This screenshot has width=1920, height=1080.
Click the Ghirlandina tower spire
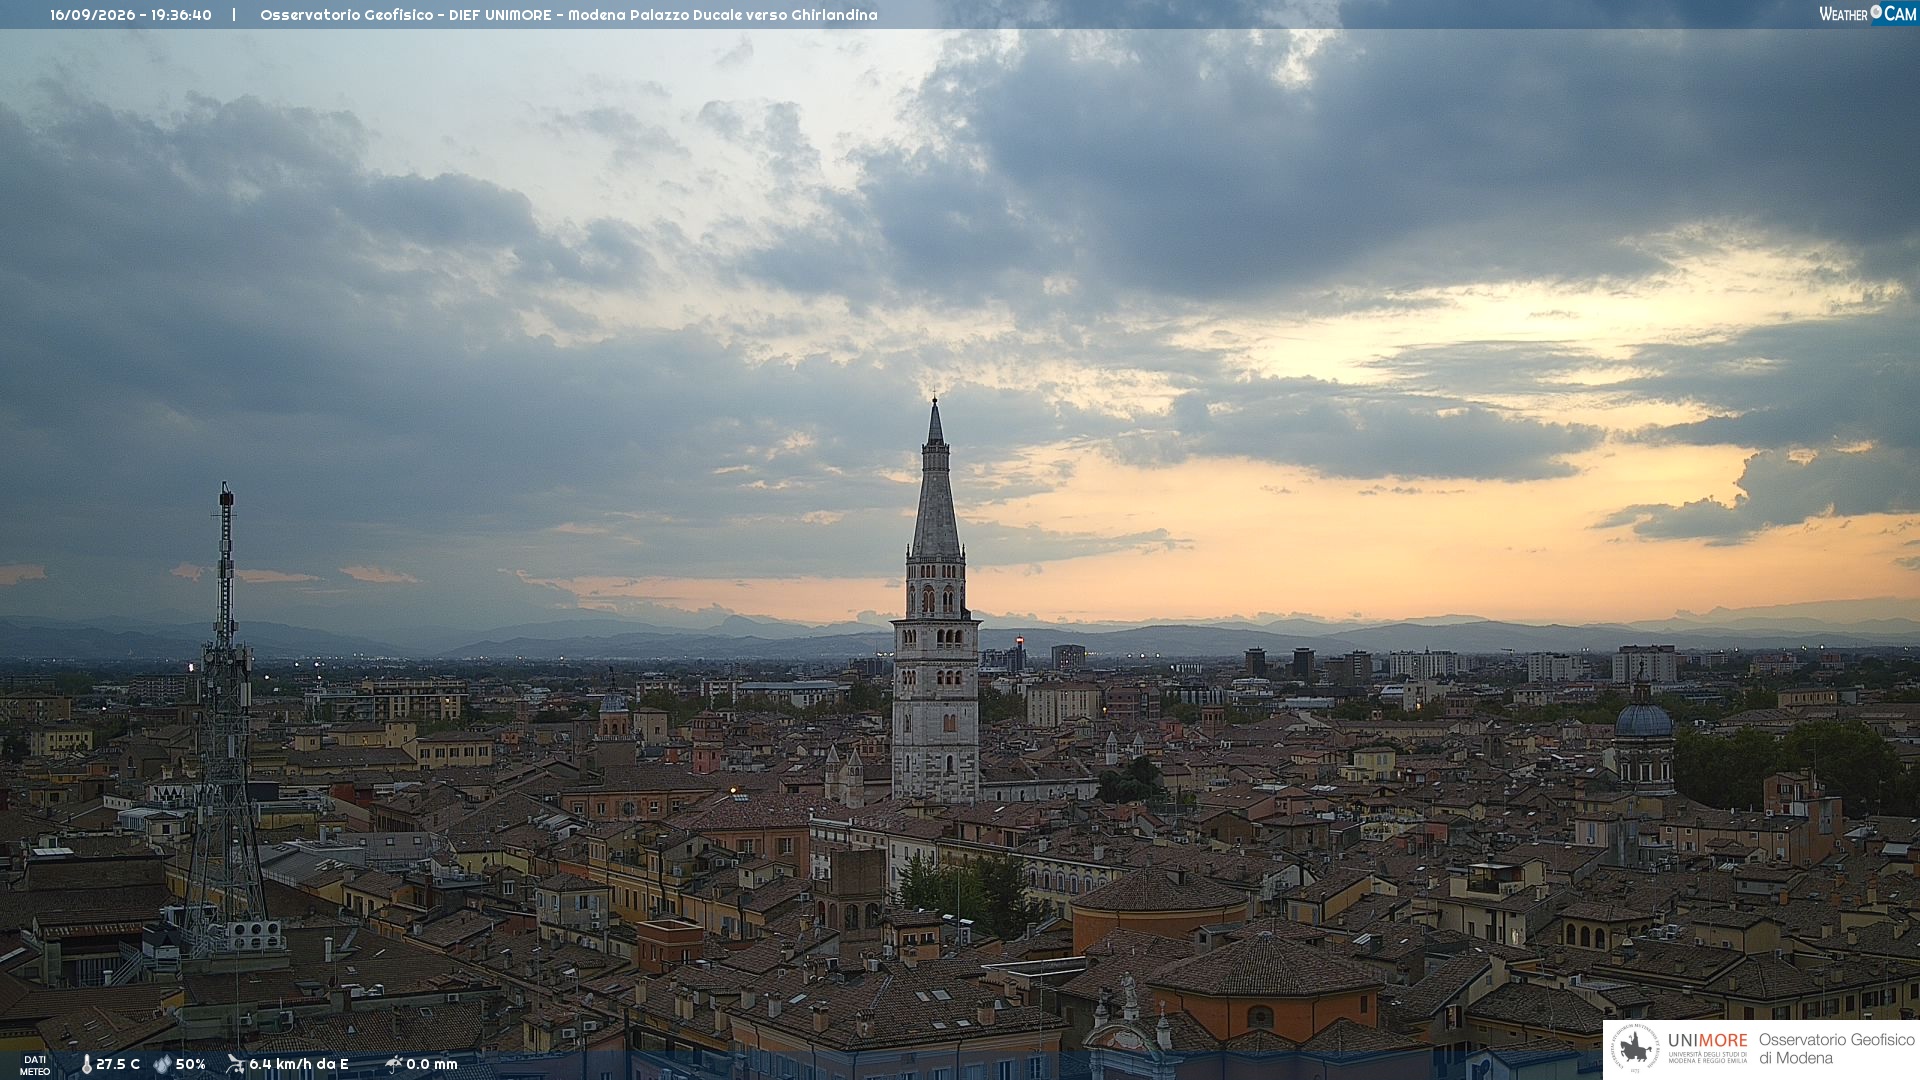pos(935,478)
